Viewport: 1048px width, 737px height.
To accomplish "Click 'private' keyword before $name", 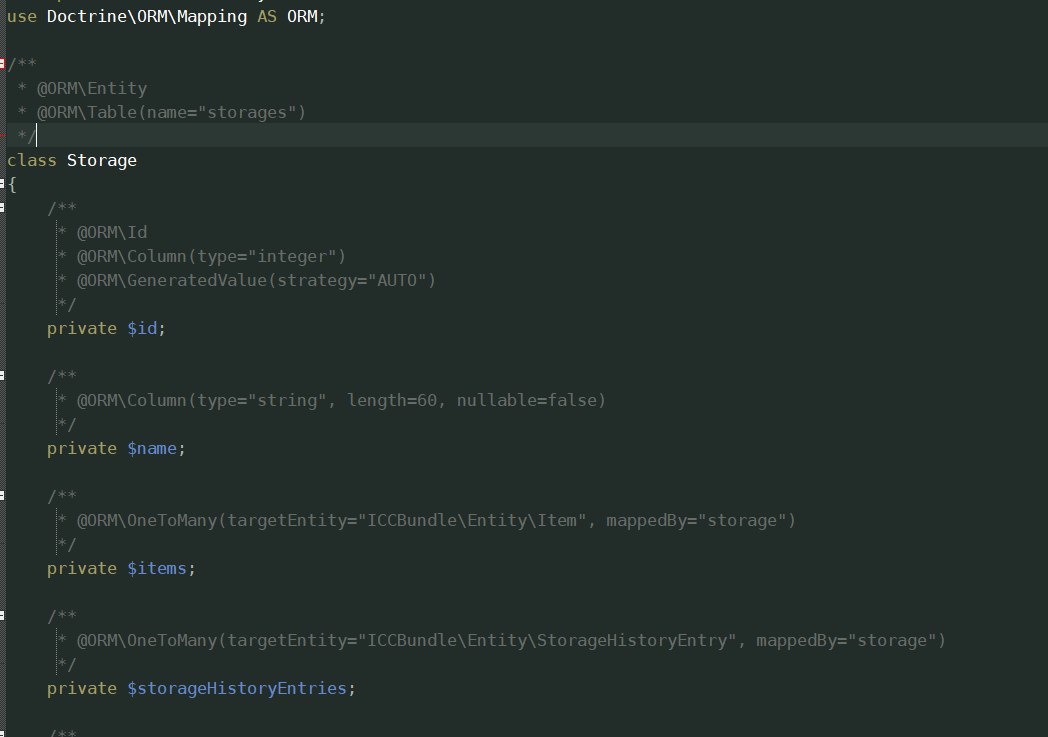I will 82,448.
